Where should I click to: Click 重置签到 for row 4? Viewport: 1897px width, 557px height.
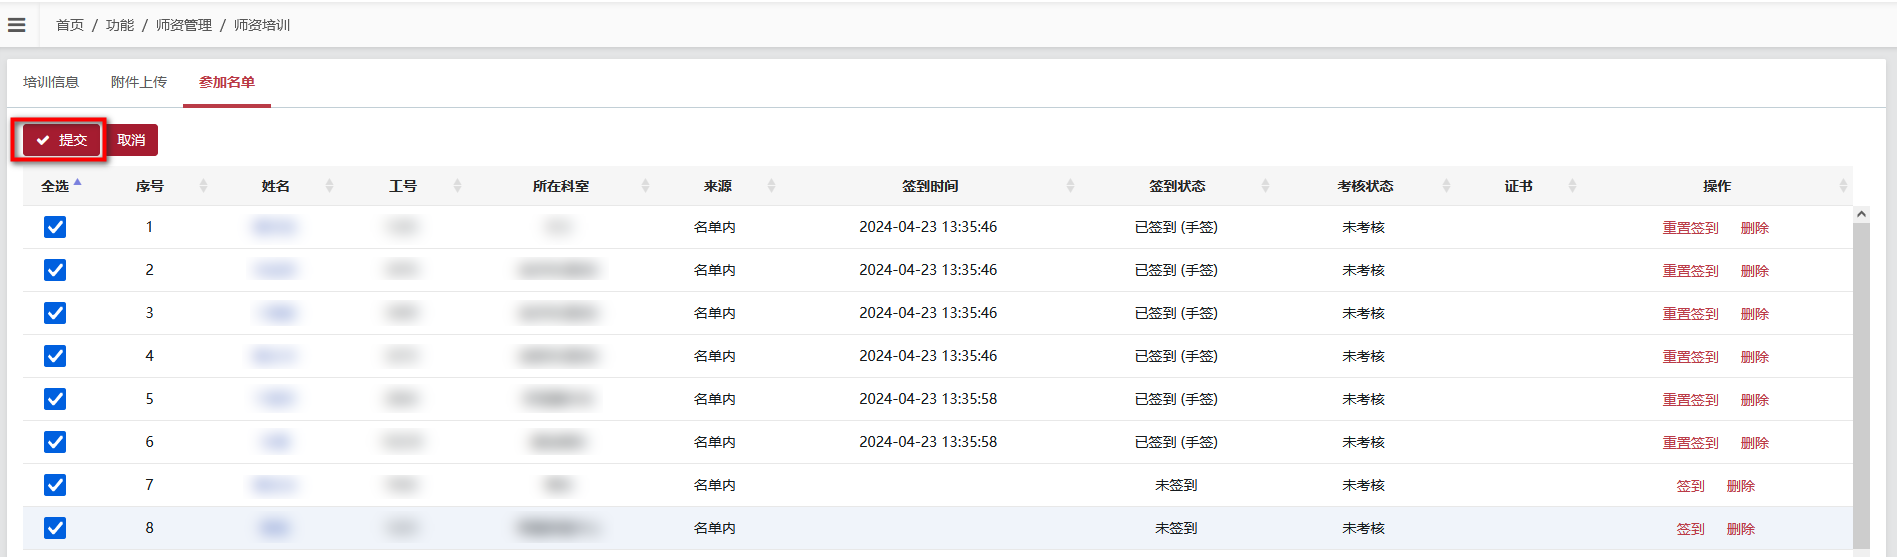click(1690, 357)
